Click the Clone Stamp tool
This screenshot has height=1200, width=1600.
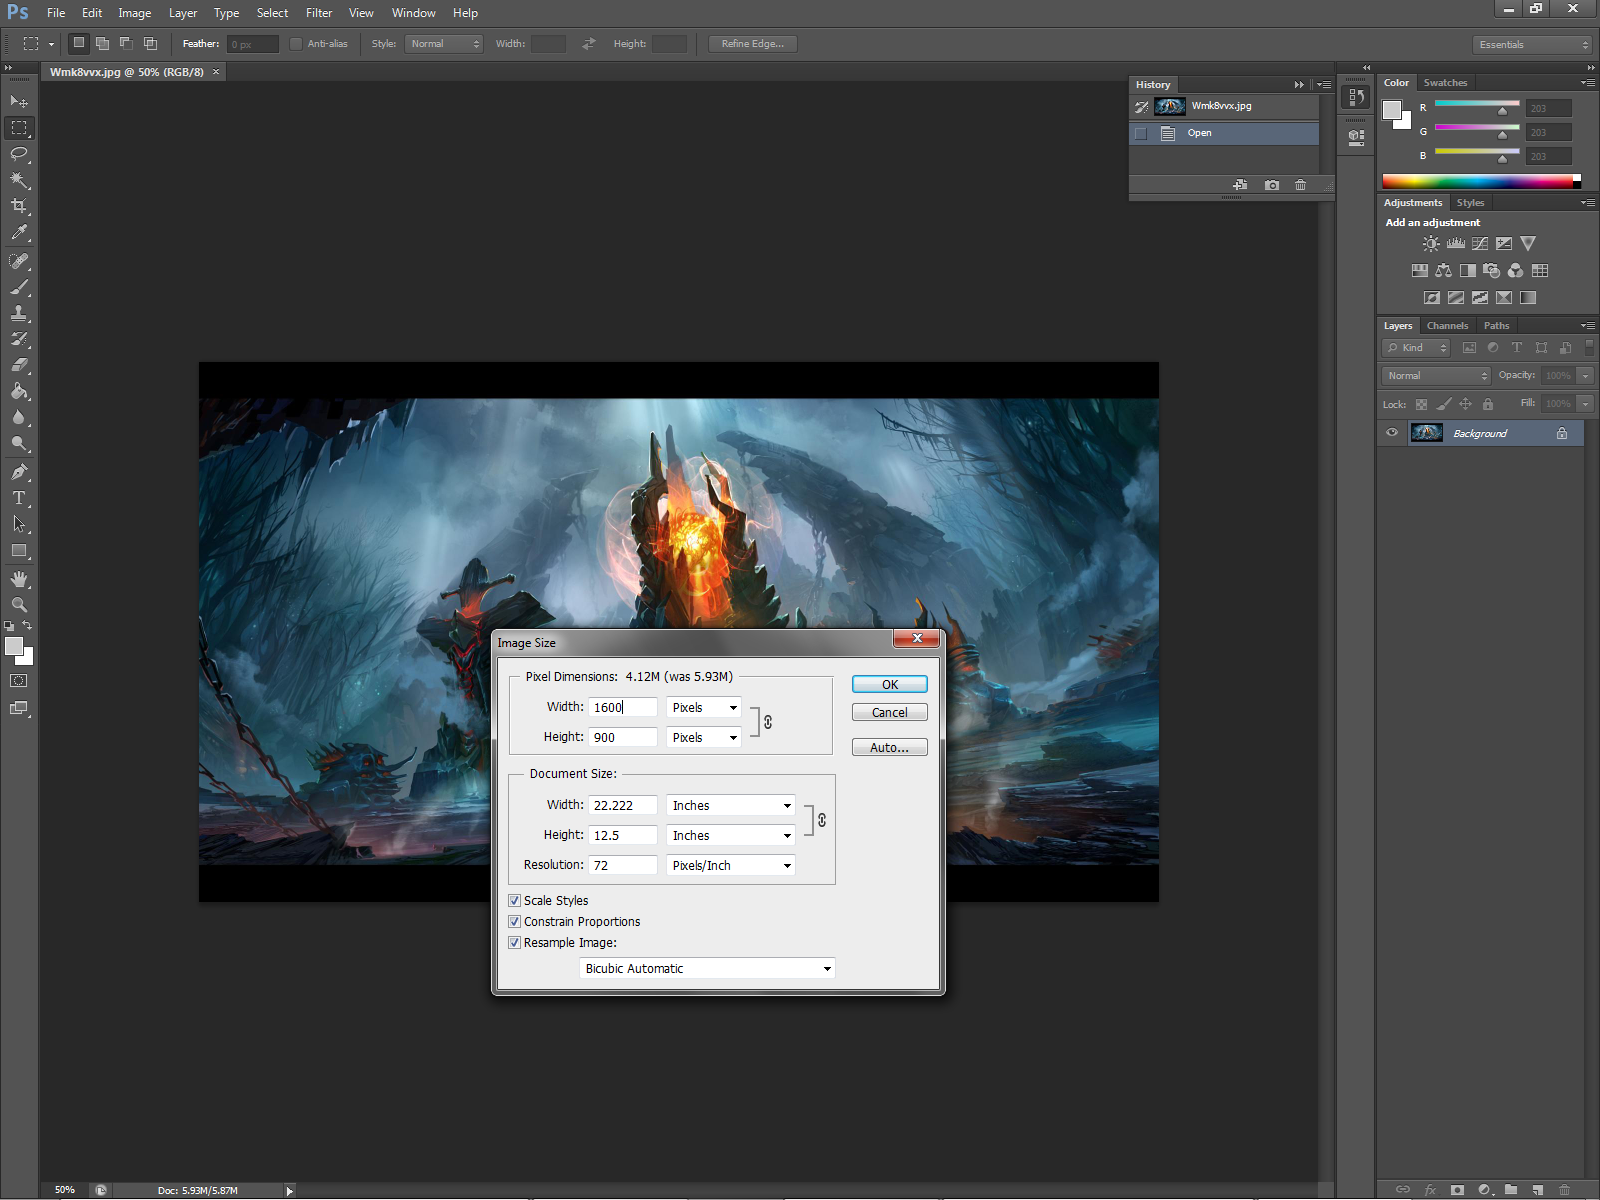tap(19, 313)
